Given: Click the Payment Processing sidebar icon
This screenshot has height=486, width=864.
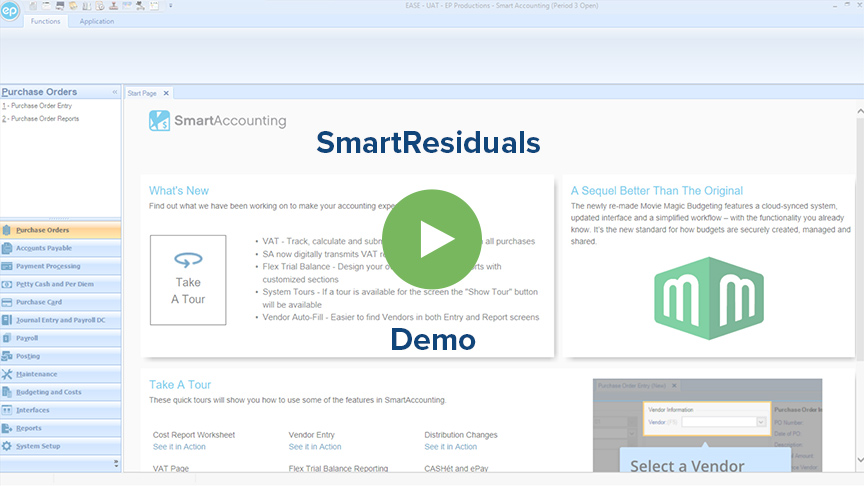Looking at the screenshot, I should (7, 266).
